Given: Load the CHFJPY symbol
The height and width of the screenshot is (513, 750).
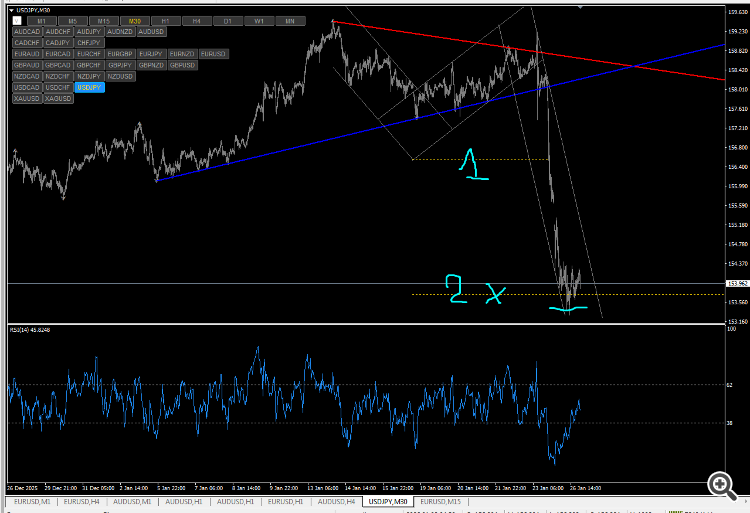Looking at the screenshot, I should [89, 43].
